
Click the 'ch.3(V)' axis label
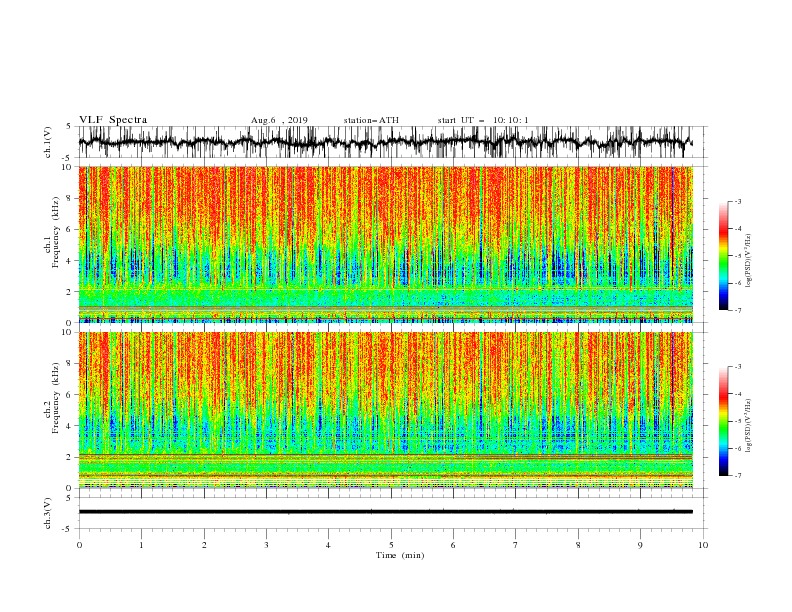(x=48, y=513)
